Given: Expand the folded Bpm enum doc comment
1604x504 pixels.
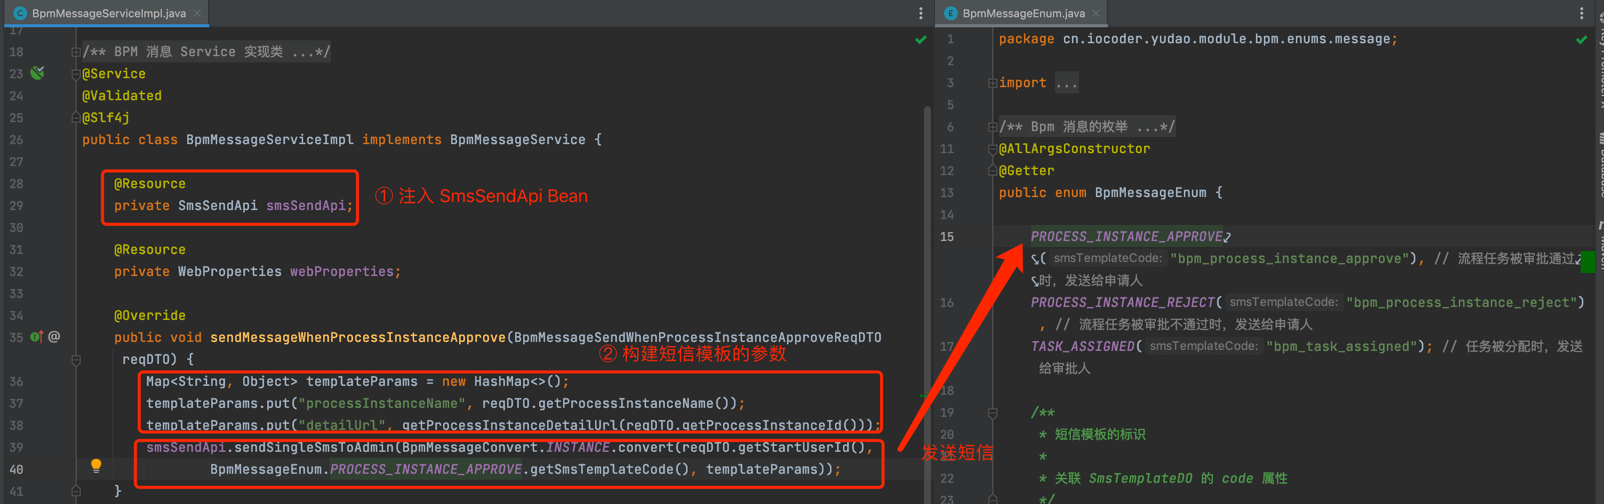Looking at the screenshot, I should coord(992,127).
